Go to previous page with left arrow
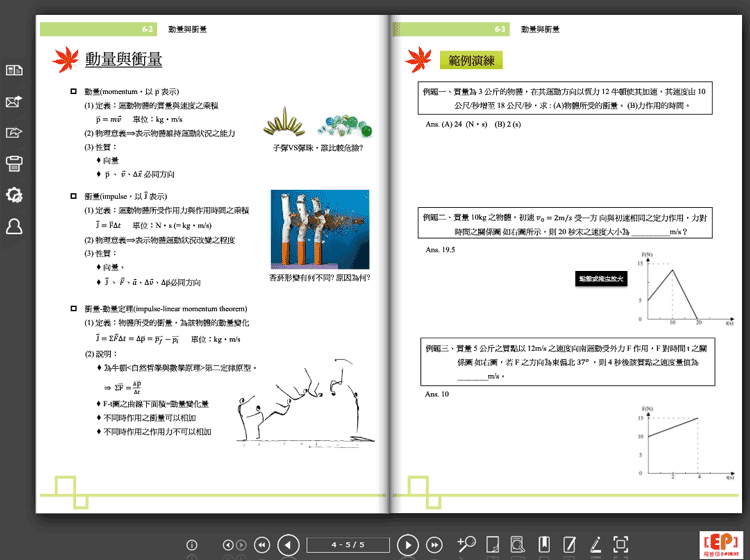 (x=288, y=545)
